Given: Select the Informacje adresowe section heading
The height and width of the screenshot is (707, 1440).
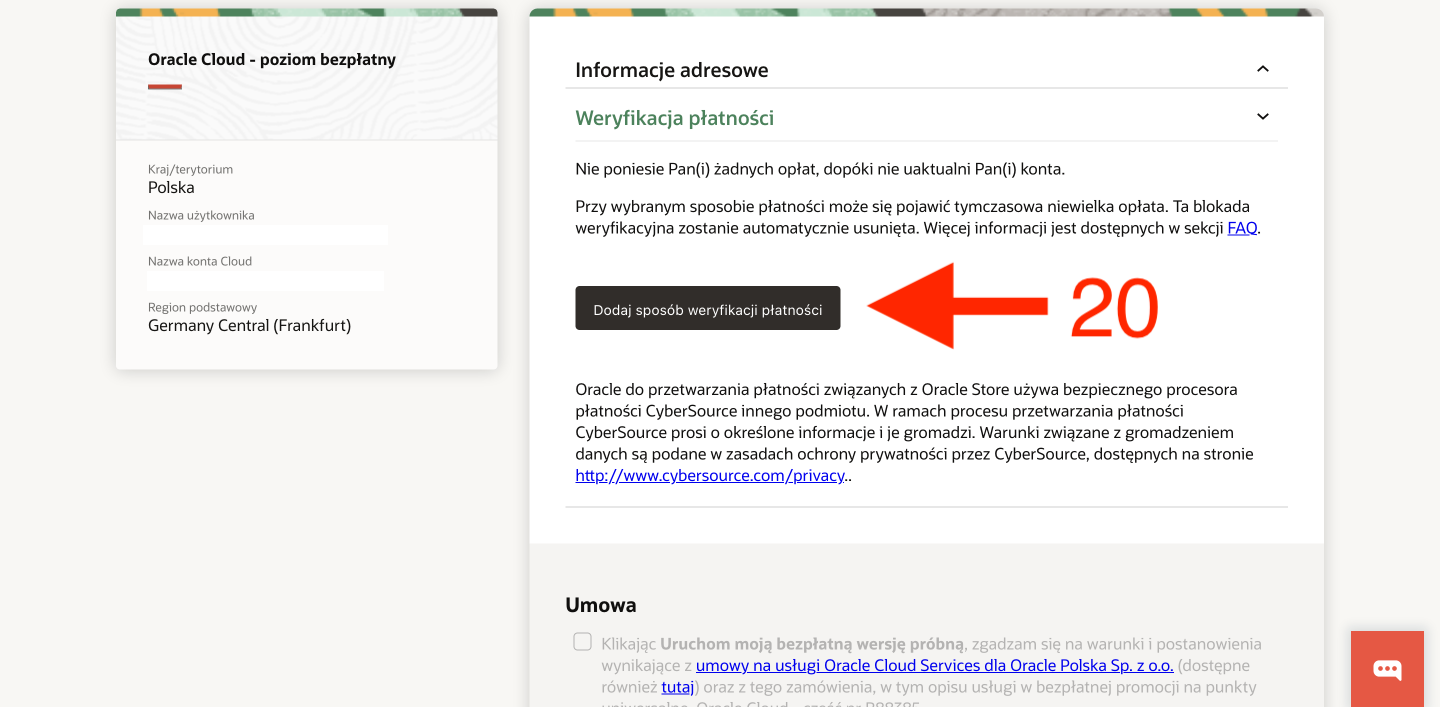Looking at the screenshot, I should pyautogui.click(x=671, y=70).
